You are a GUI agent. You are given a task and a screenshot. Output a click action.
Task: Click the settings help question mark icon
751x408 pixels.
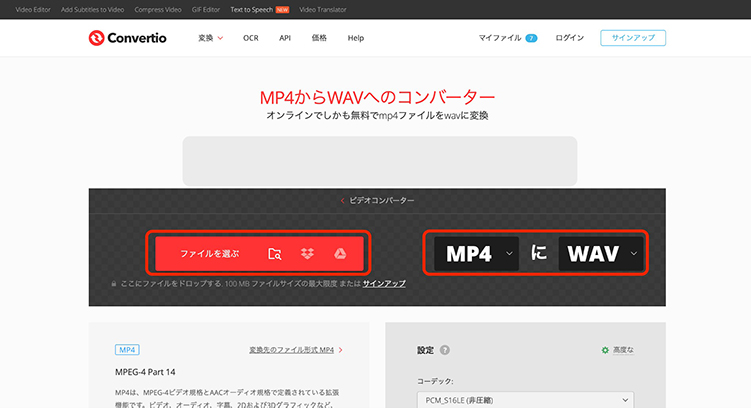[445, 350]
